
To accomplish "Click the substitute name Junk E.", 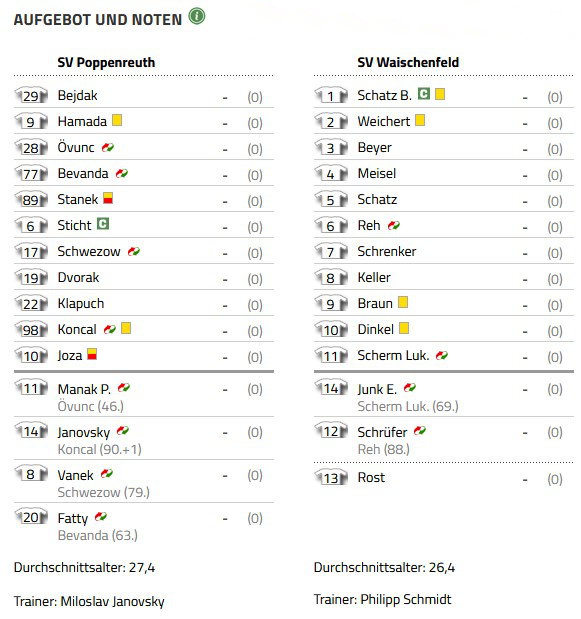I will [x=377, y=389].
